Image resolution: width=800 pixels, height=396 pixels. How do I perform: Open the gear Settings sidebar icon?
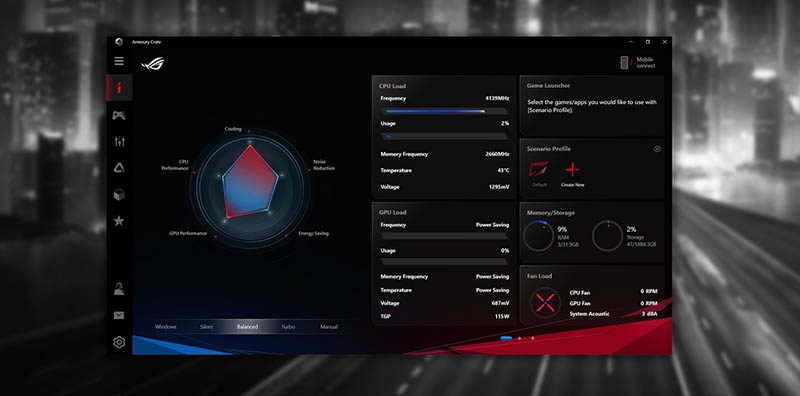(x=119, y=342)
